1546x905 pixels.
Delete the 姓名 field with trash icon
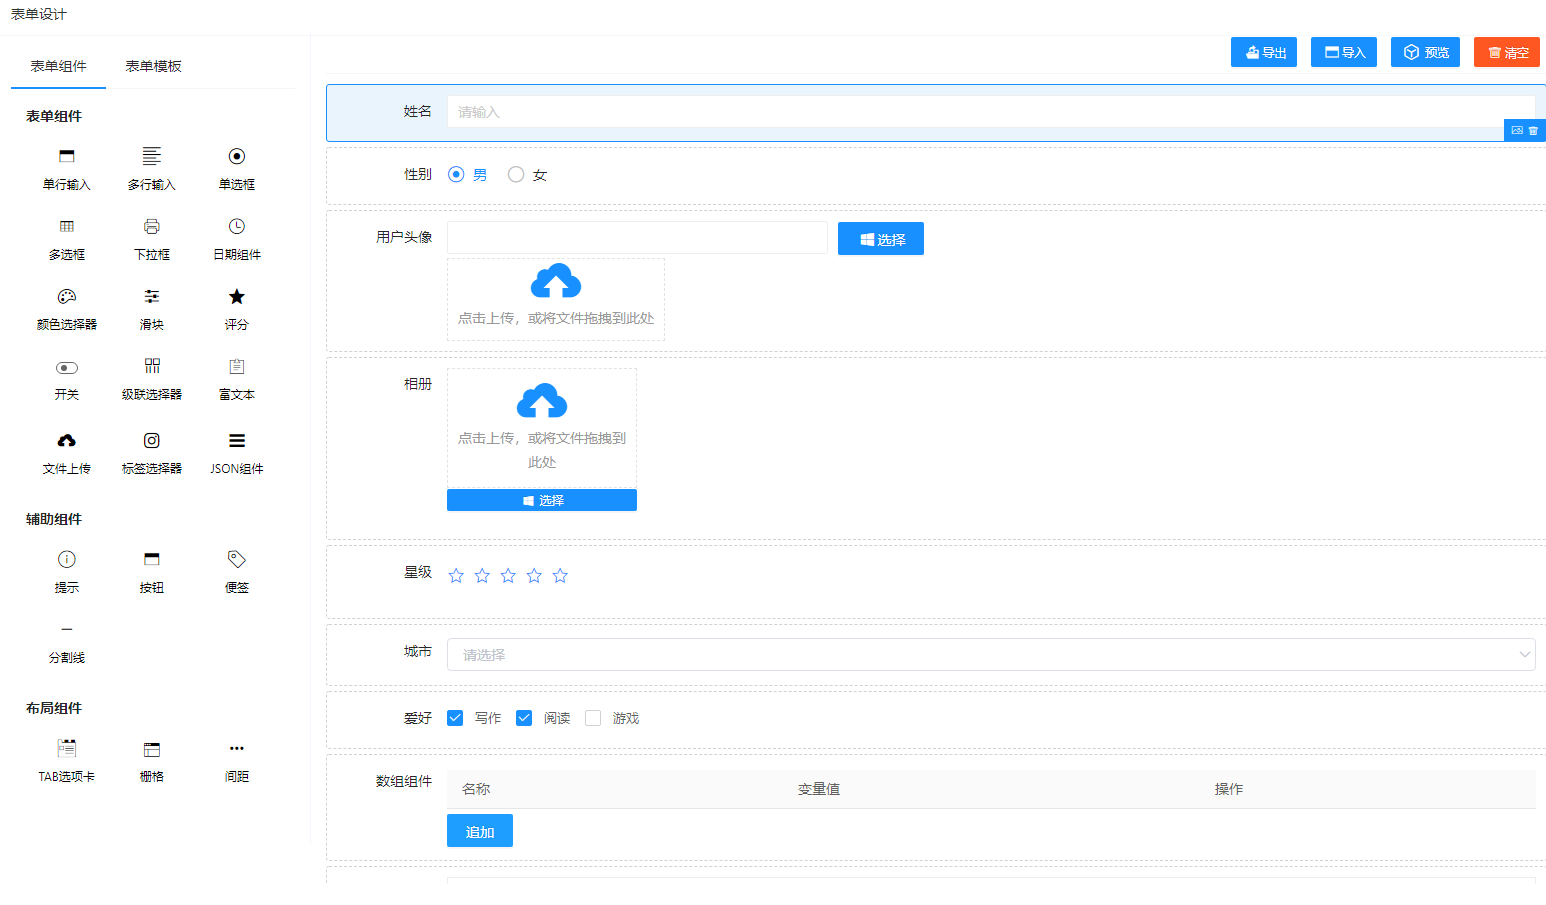[1533, 131]
